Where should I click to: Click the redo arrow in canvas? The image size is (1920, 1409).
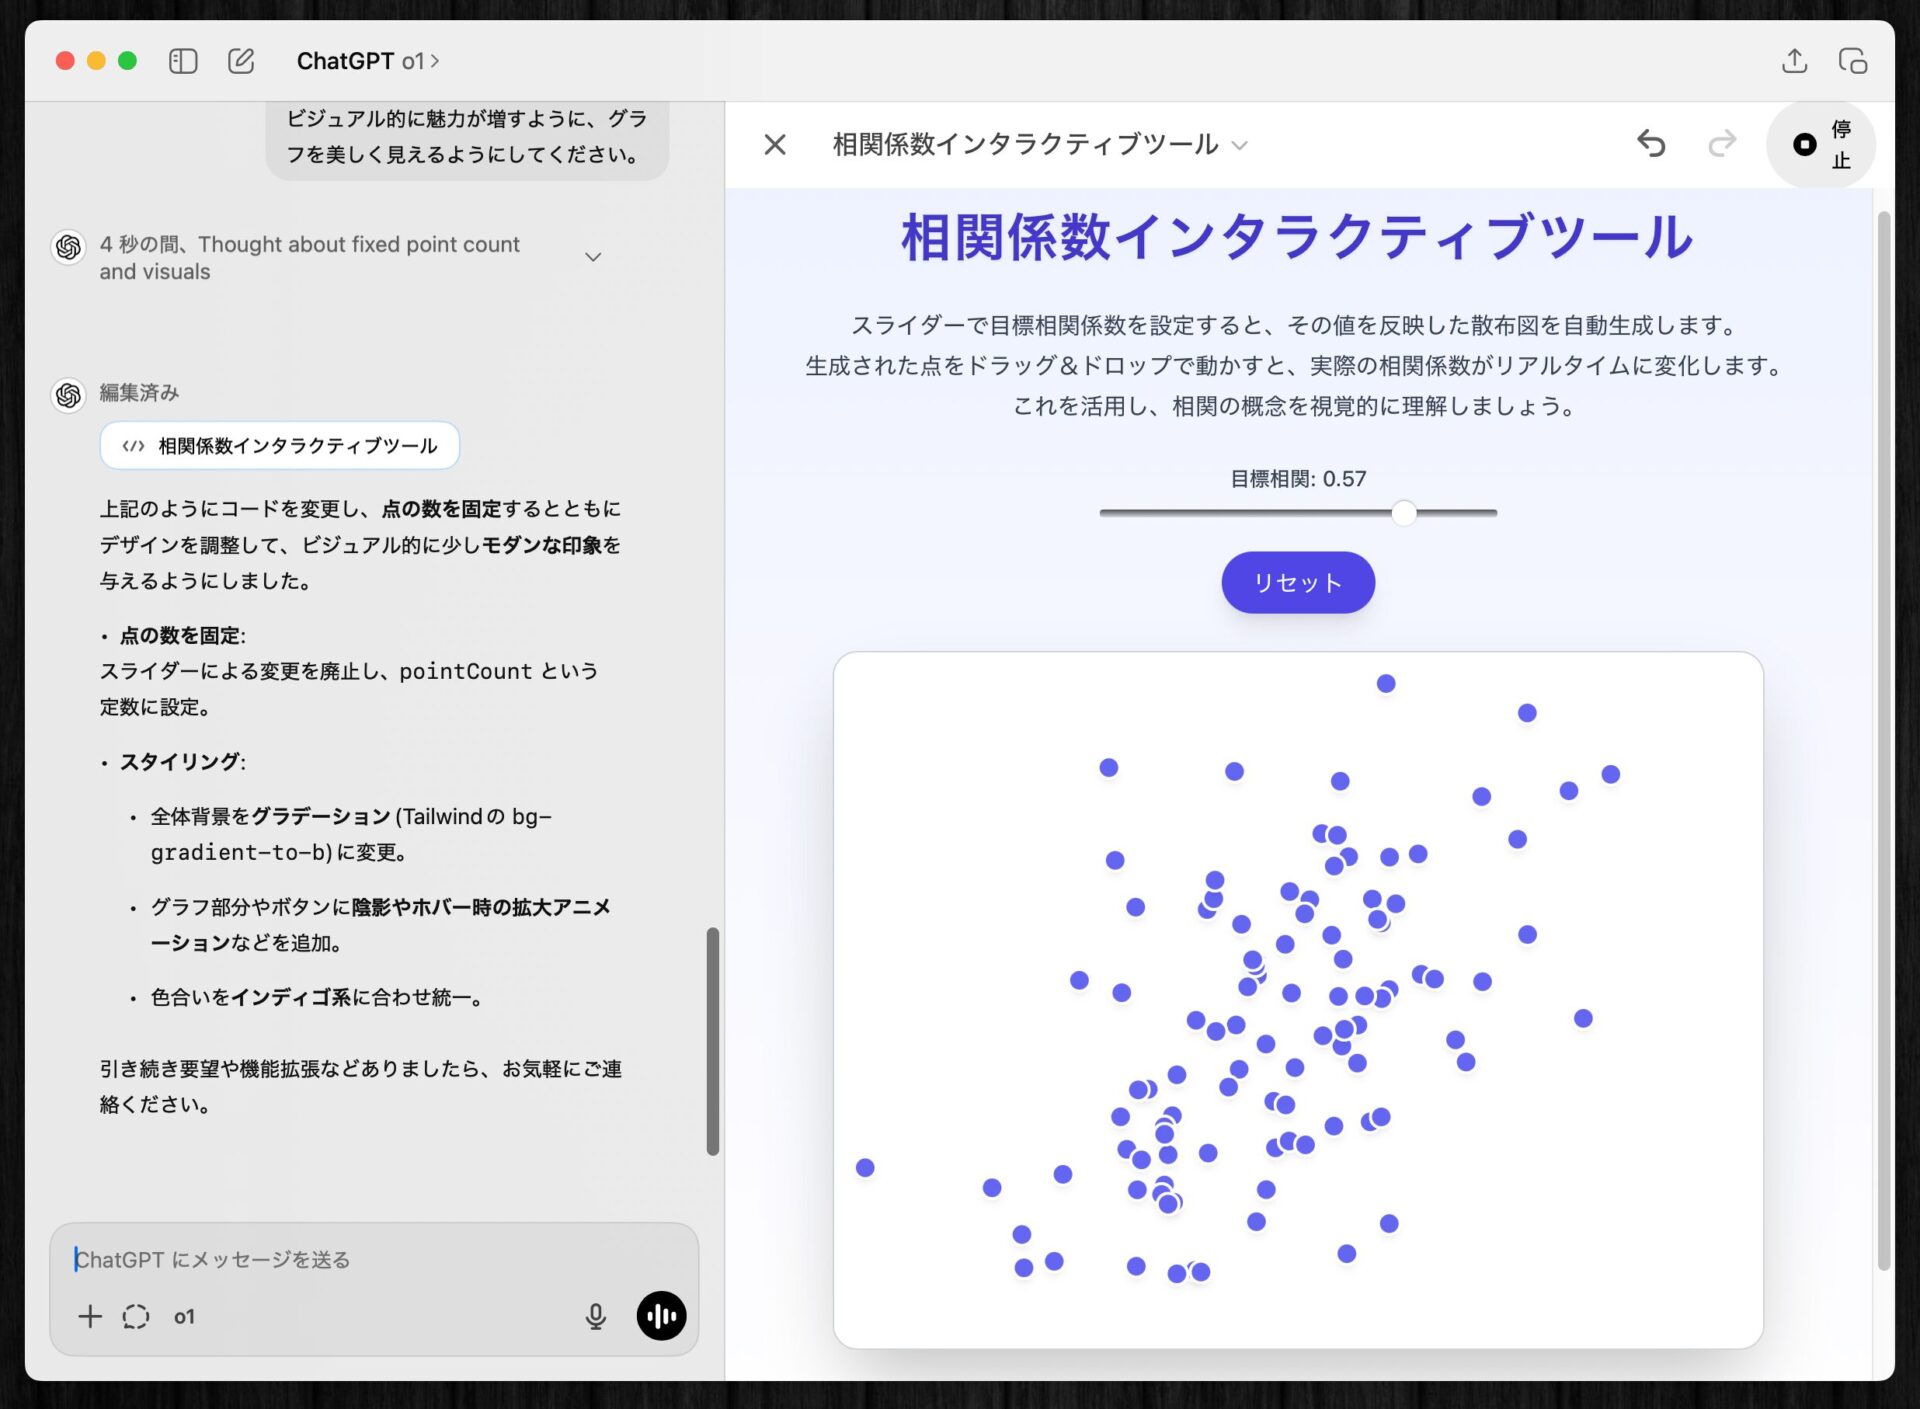(x=1721, y=144)
